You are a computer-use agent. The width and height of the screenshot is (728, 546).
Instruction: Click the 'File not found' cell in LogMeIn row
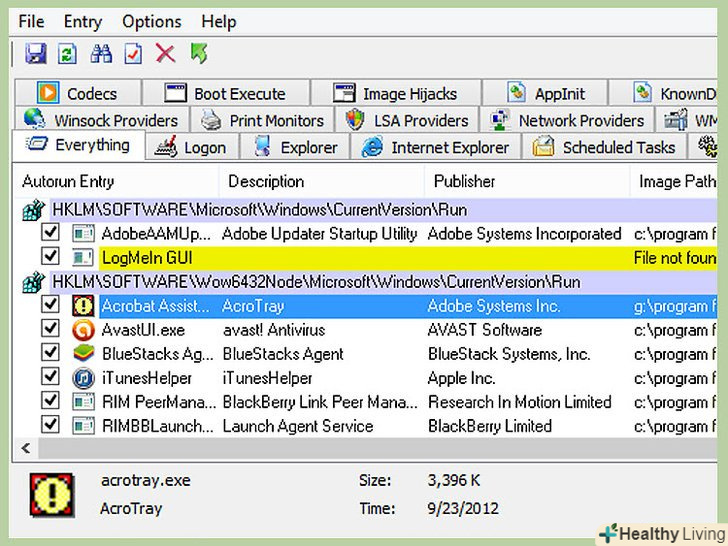click(x=675, y=258)
